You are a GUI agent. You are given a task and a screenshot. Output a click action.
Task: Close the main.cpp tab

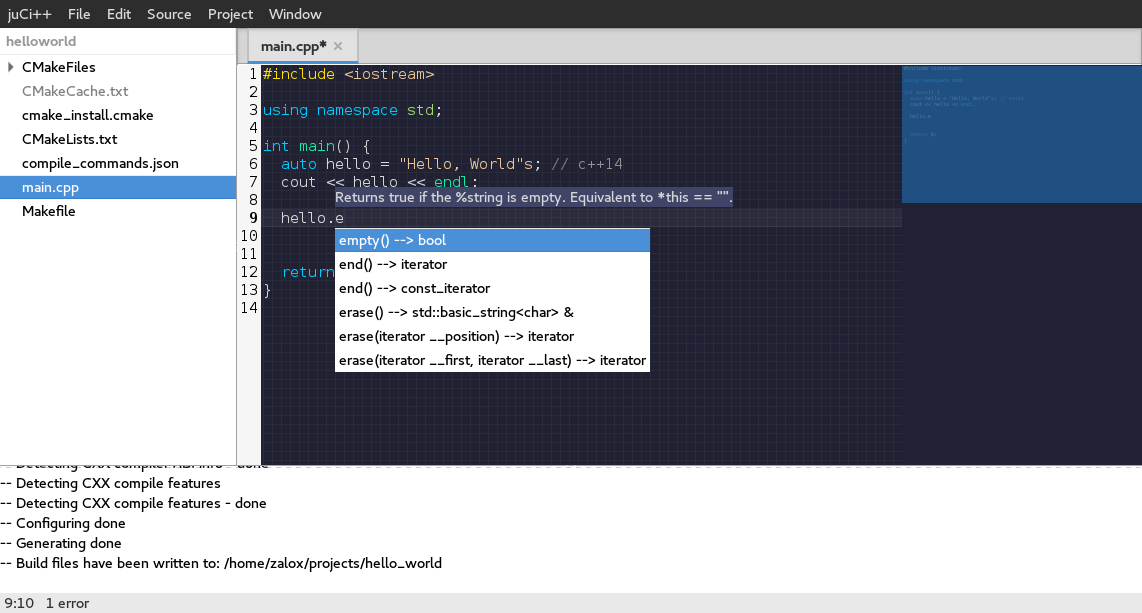[x=338, y=46]
